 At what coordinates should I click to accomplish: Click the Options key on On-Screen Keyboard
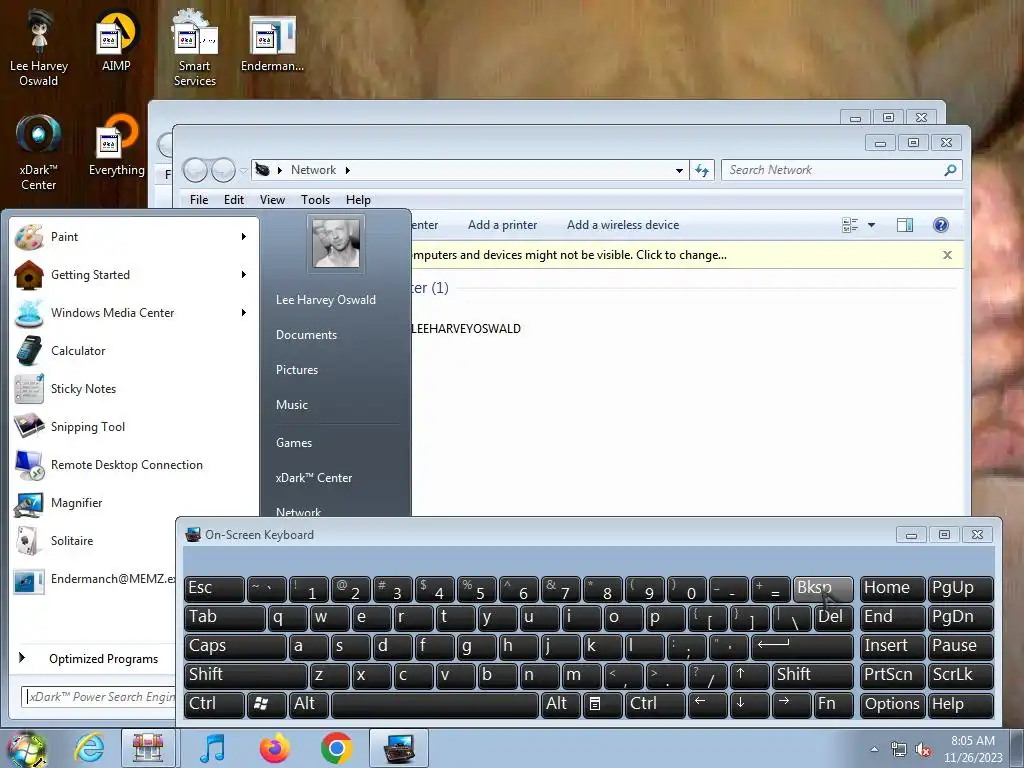892,704
